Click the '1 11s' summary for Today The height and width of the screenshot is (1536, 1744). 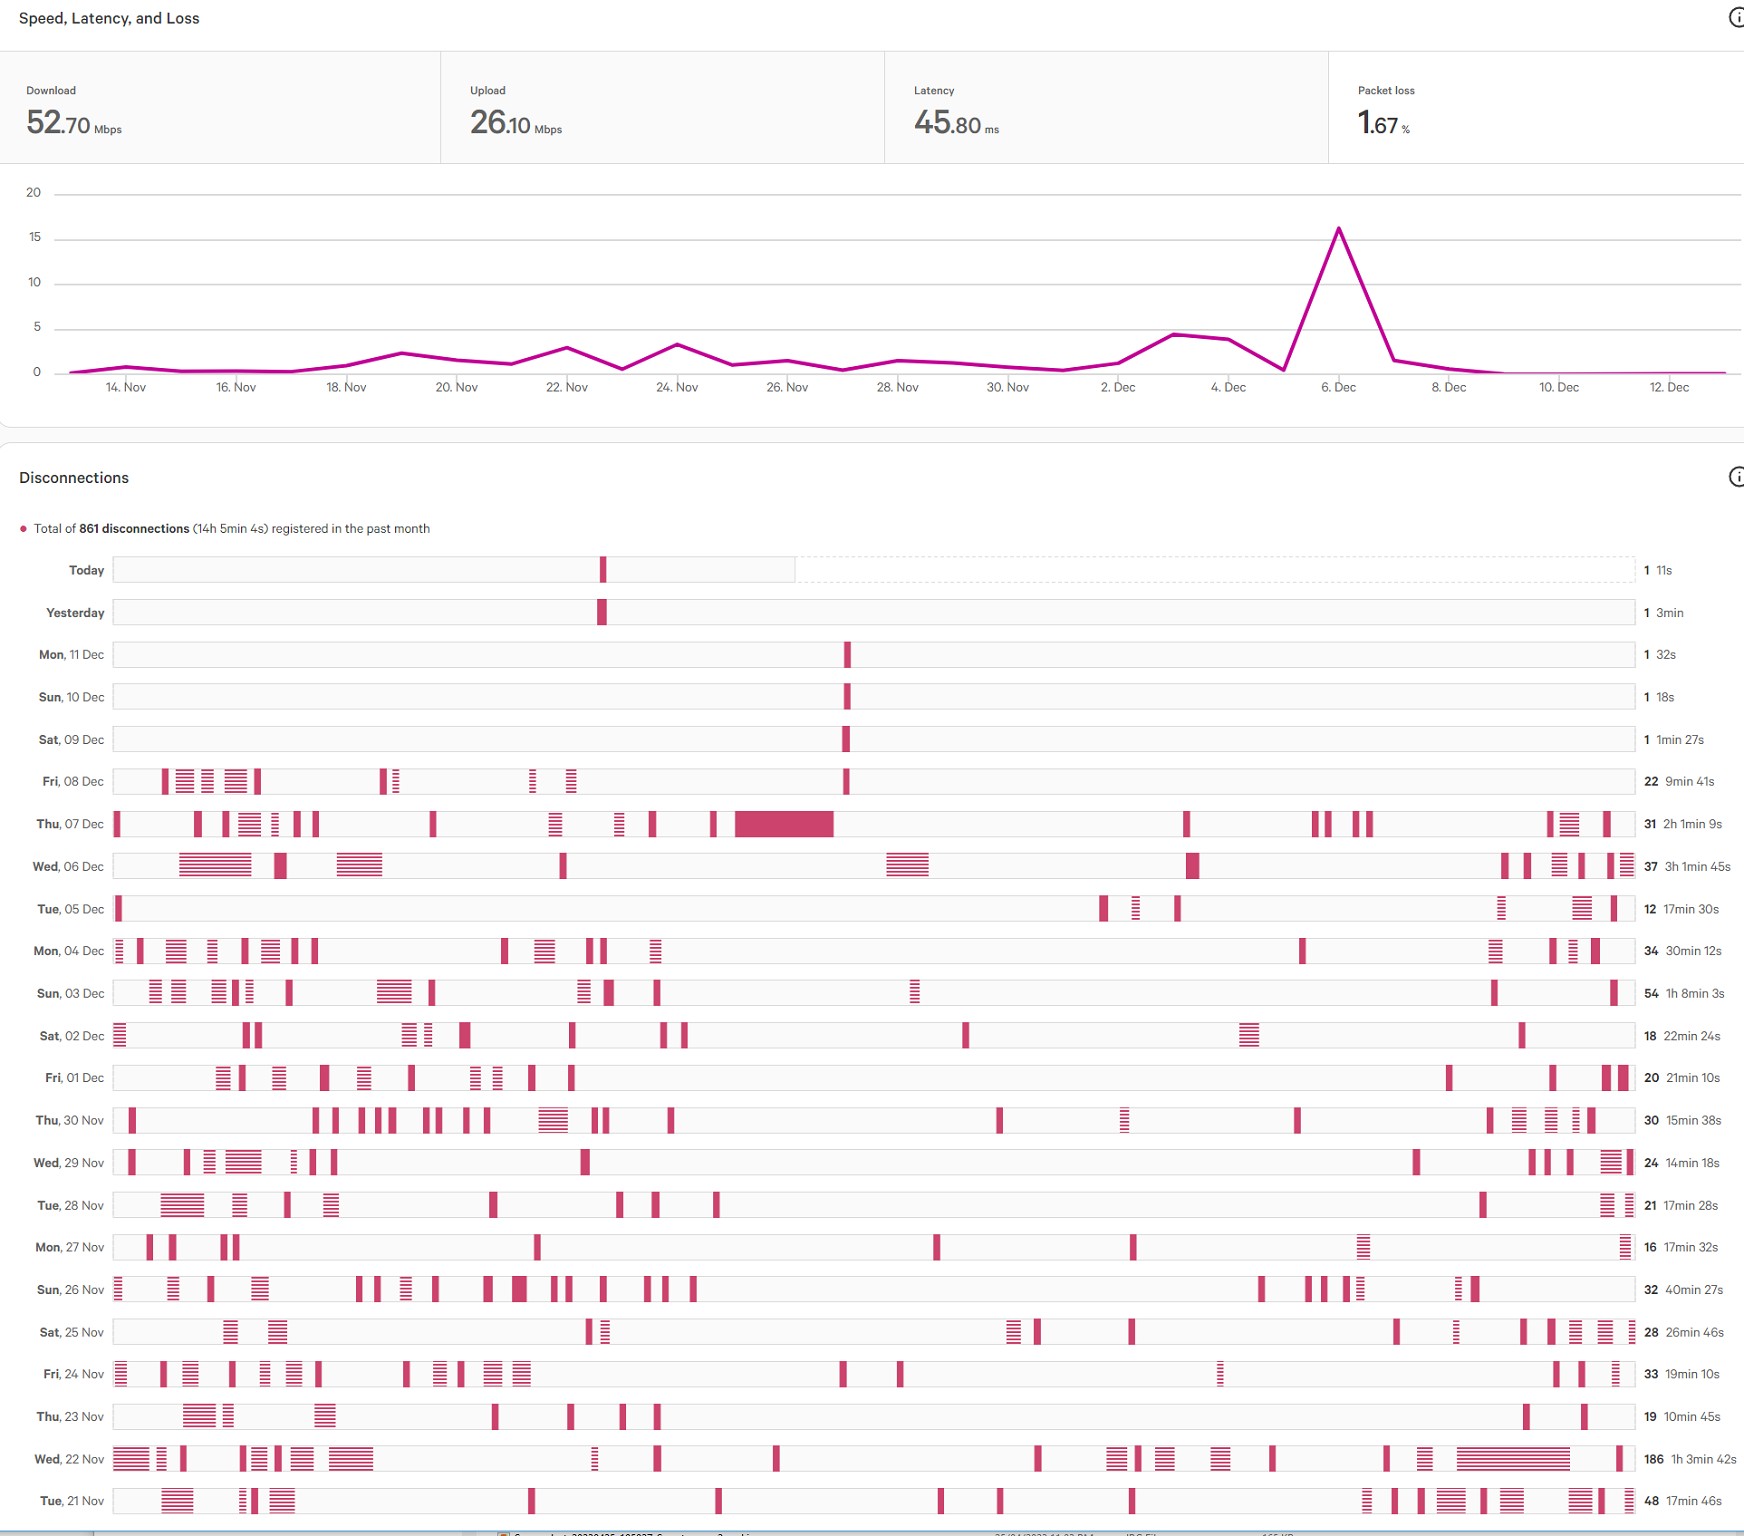coord(1658,570)
